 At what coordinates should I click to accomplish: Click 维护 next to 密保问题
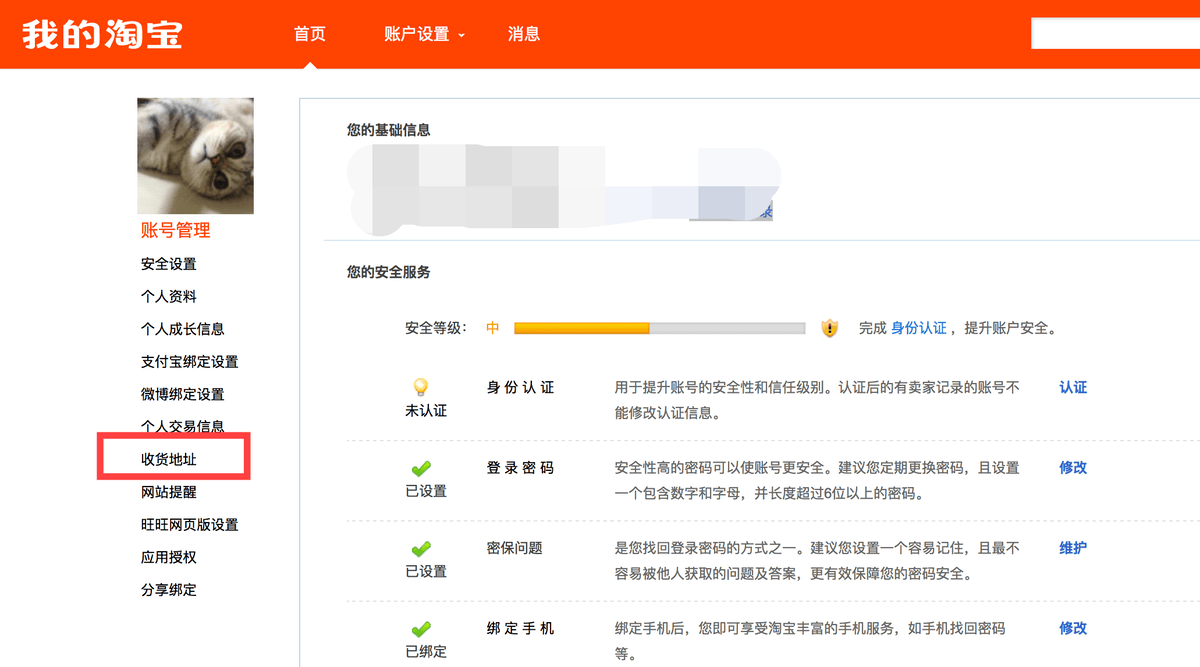1073,548
